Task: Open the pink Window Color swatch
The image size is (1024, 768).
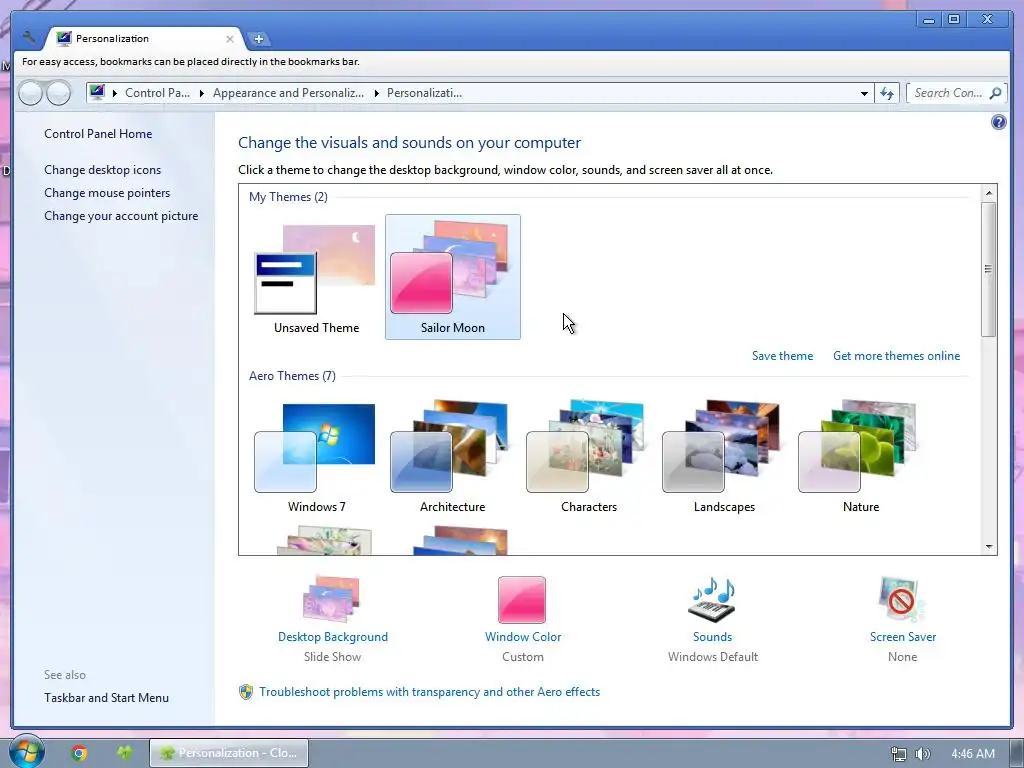Action: click(522, 600)
